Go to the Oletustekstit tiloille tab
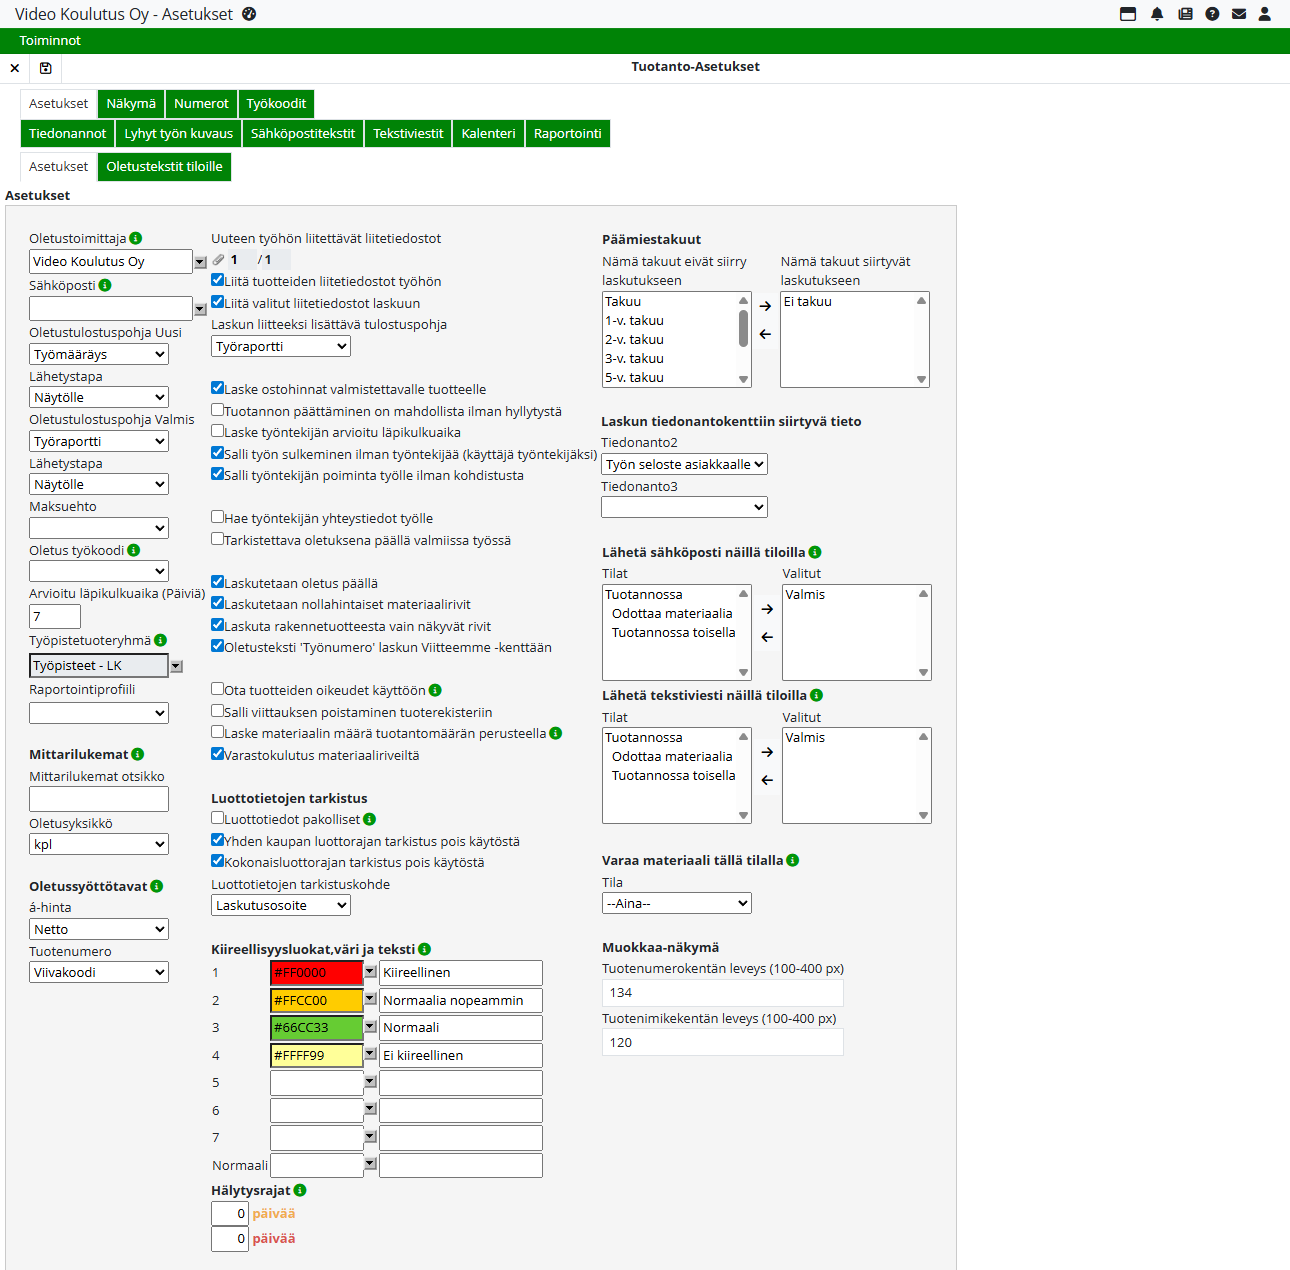 (x=164, y=166)
